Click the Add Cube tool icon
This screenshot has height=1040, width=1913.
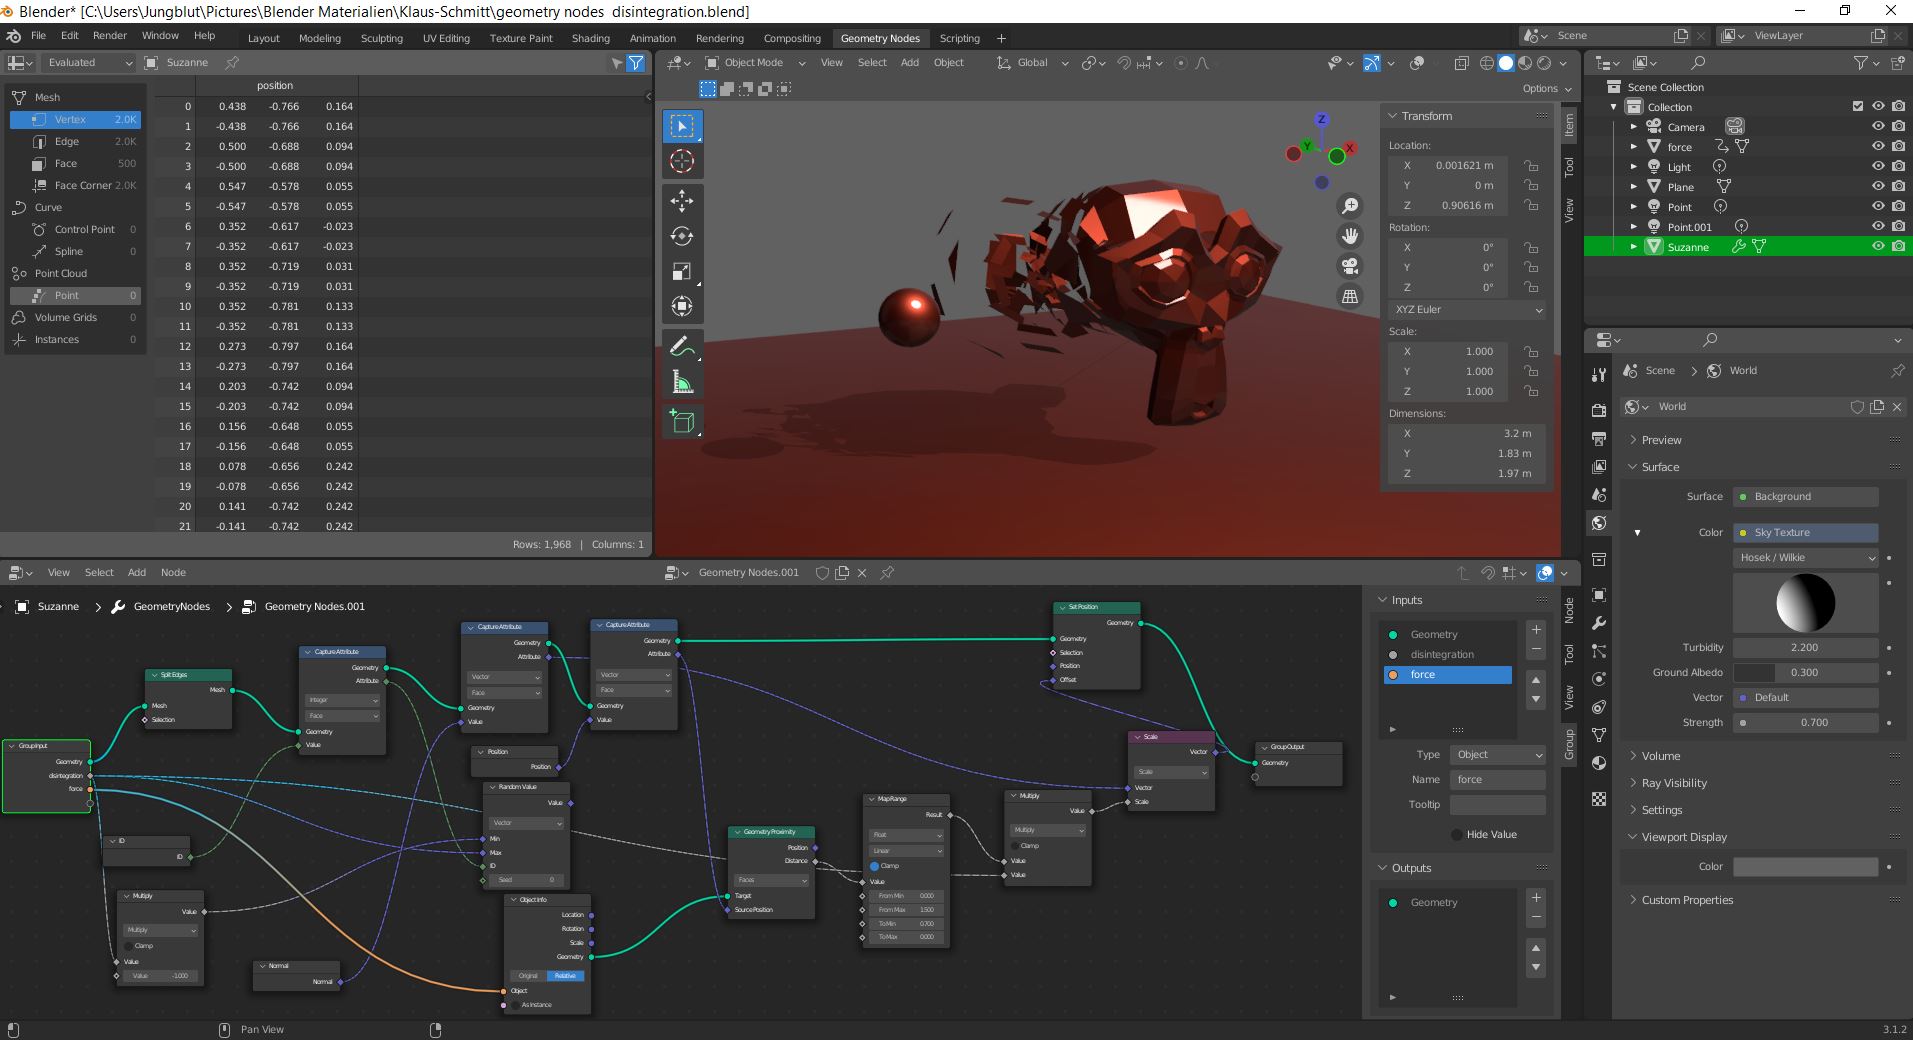coord(682,421)
